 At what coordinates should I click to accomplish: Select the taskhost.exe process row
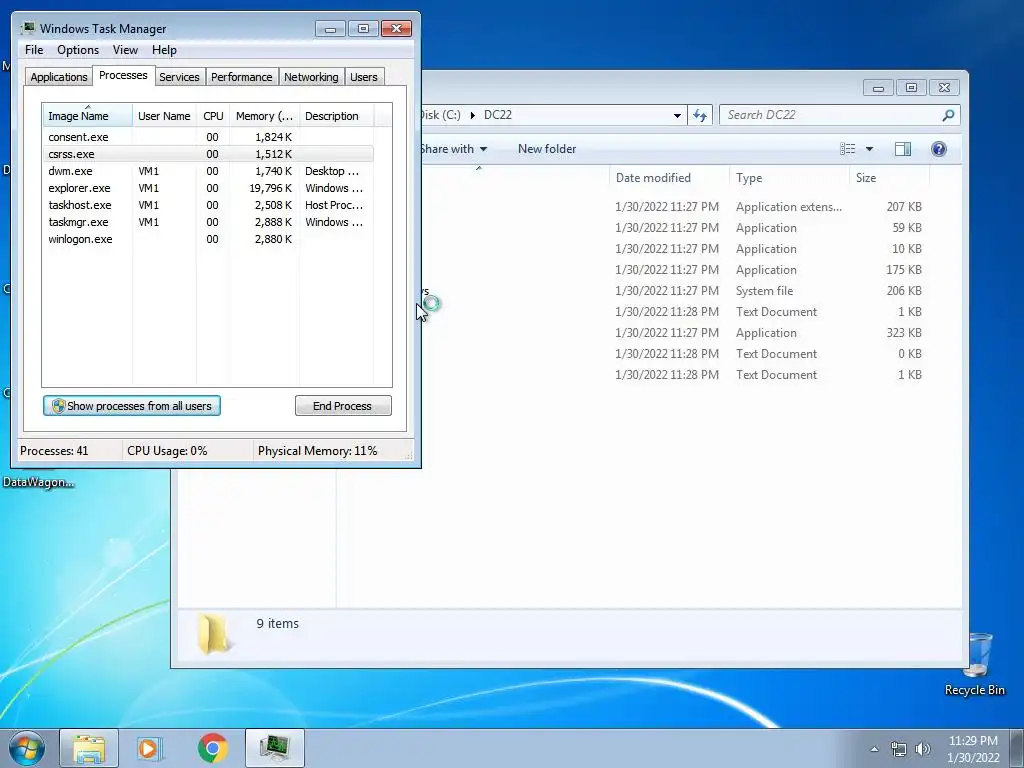click(x=208, y=205)
